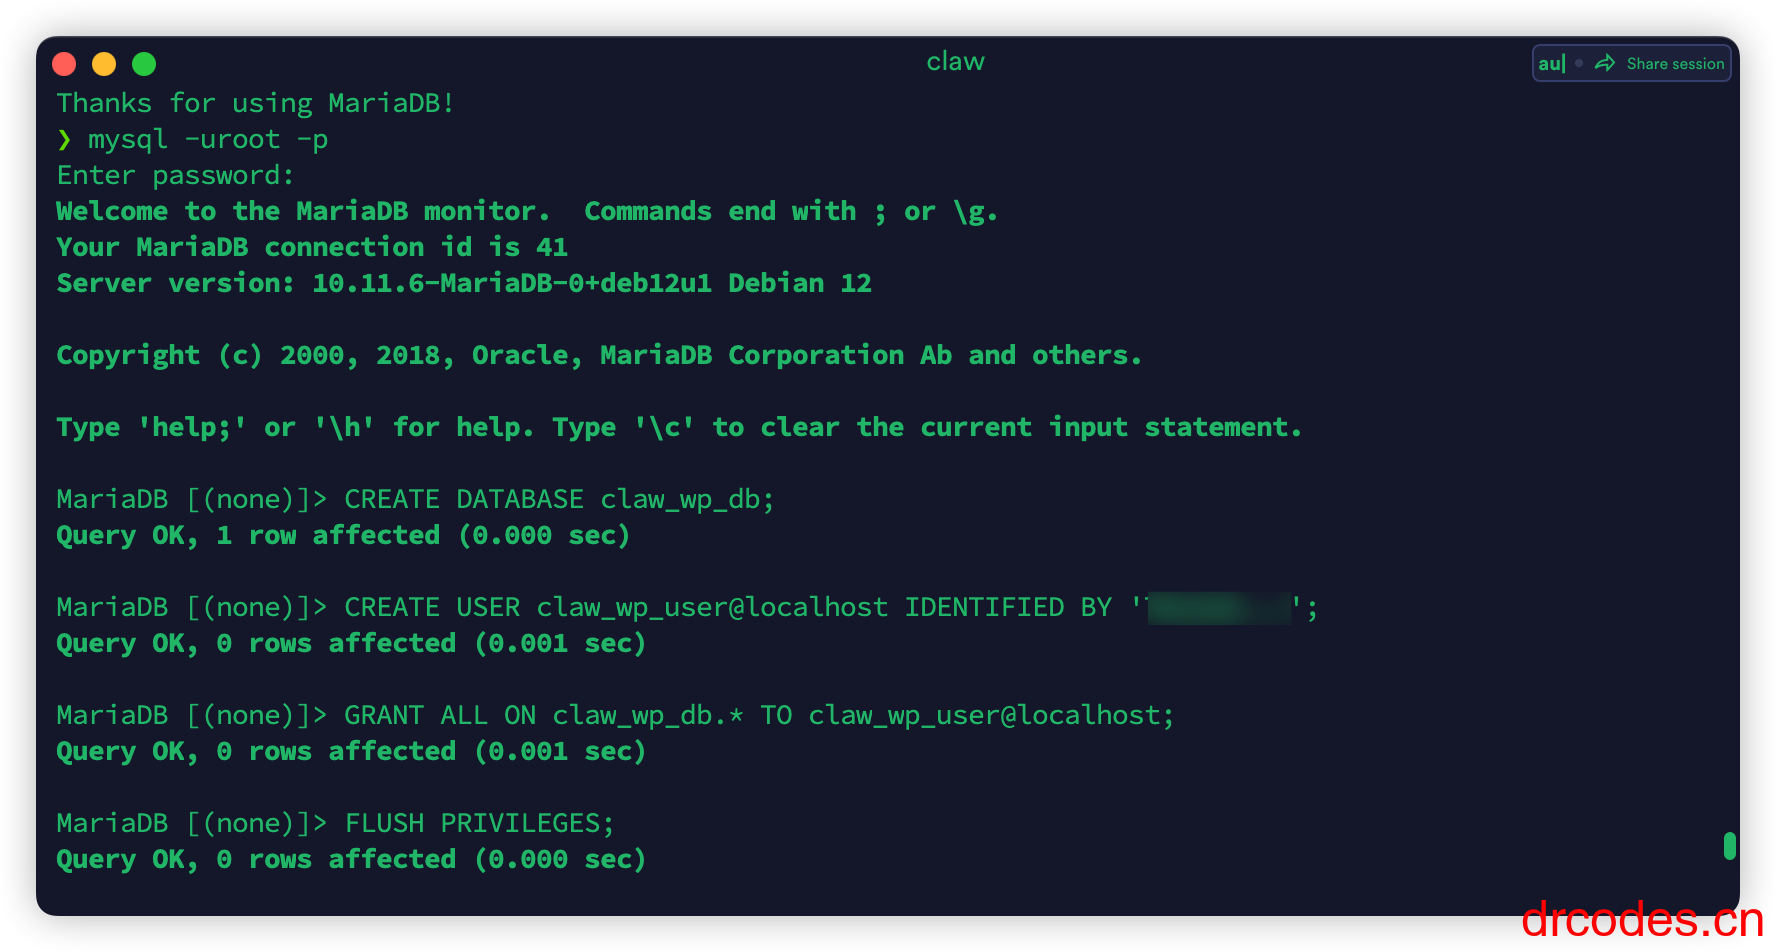1776x952 pixels.
Task: Maximize the window with the green button
Action: click(144, 64)
